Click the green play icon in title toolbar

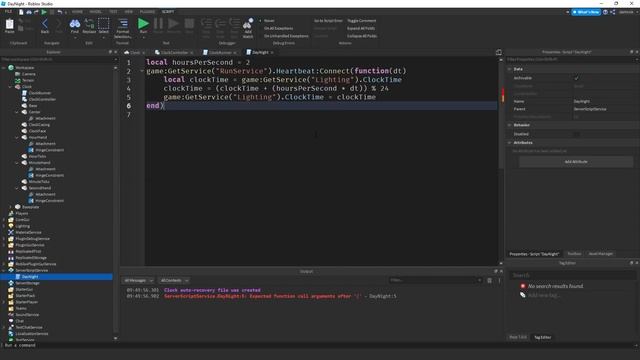click(44, 12)
